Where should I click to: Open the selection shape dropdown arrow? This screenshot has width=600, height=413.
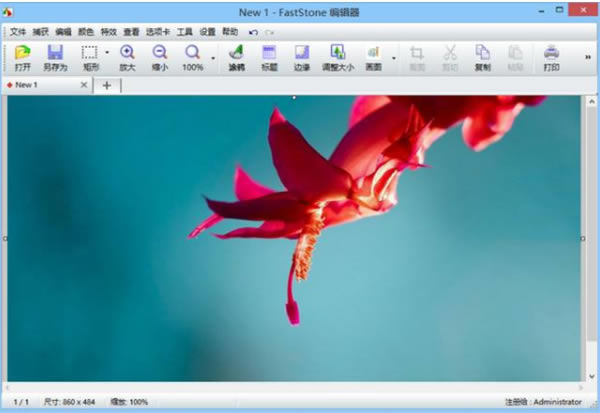pos(107,53)
